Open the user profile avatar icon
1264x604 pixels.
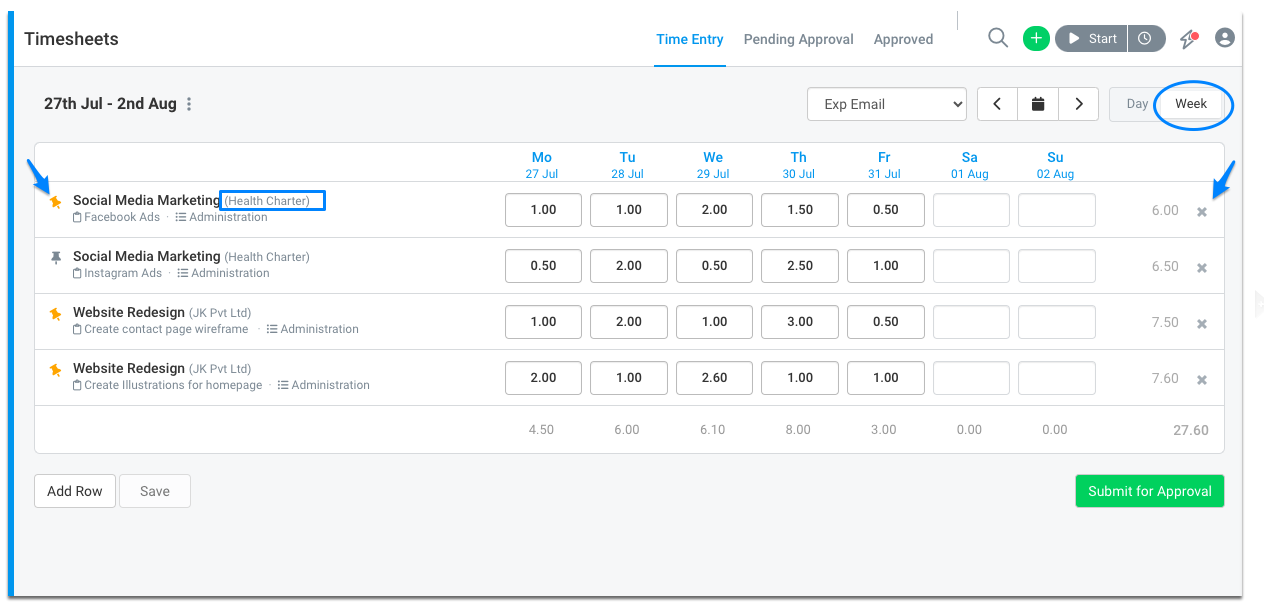(1225, 38)
